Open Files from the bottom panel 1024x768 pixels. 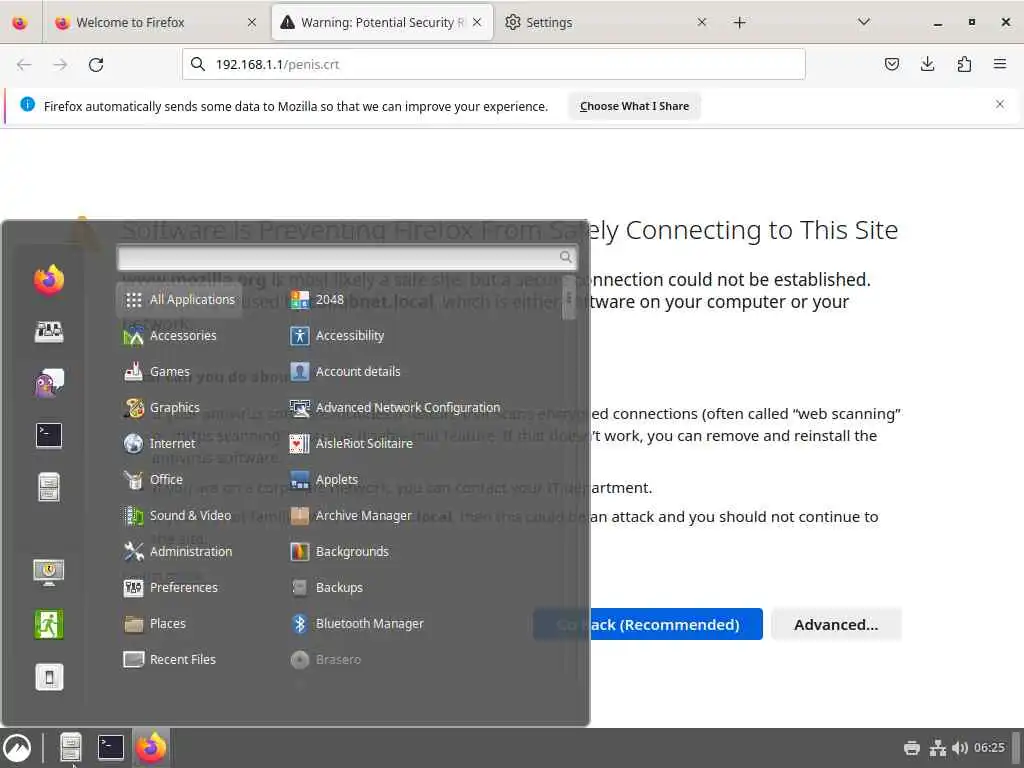tap(71, 748)
